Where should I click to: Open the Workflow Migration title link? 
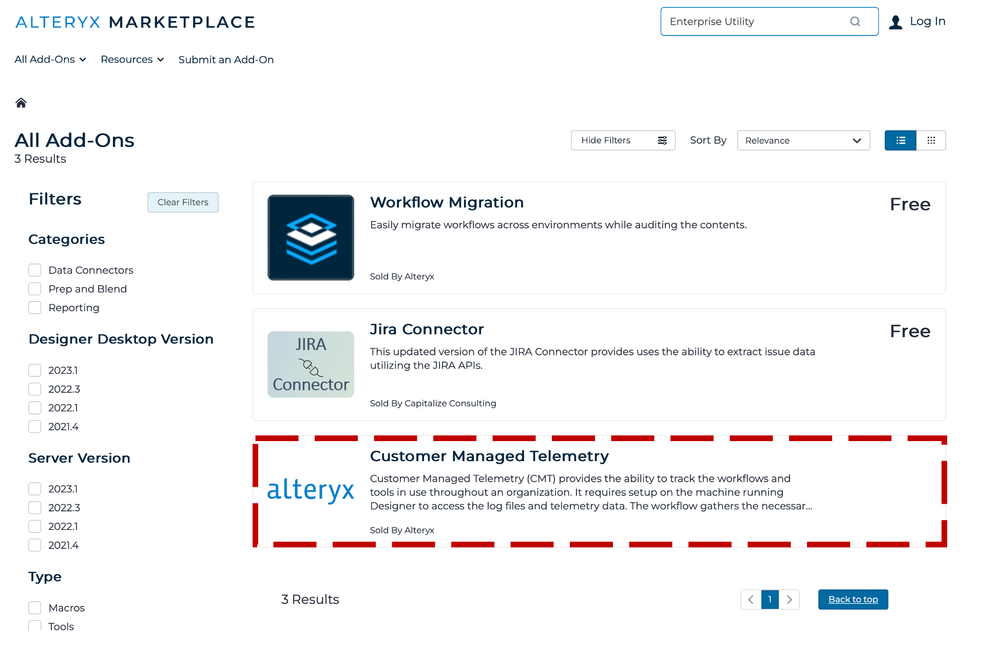click(x=447, y=202)
